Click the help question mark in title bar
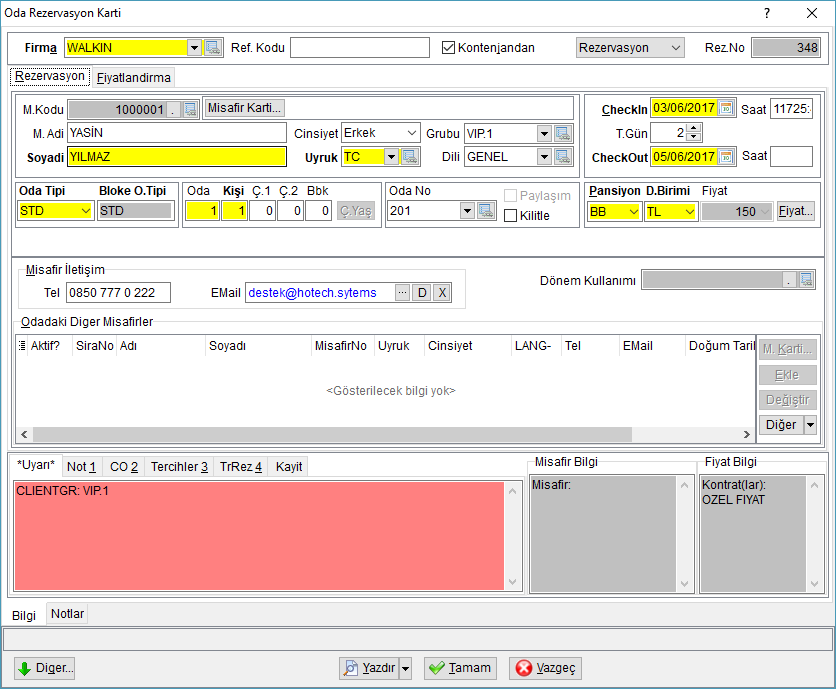Image resolution: width=836 pixels, height=689 pixels. coord(767,13)
